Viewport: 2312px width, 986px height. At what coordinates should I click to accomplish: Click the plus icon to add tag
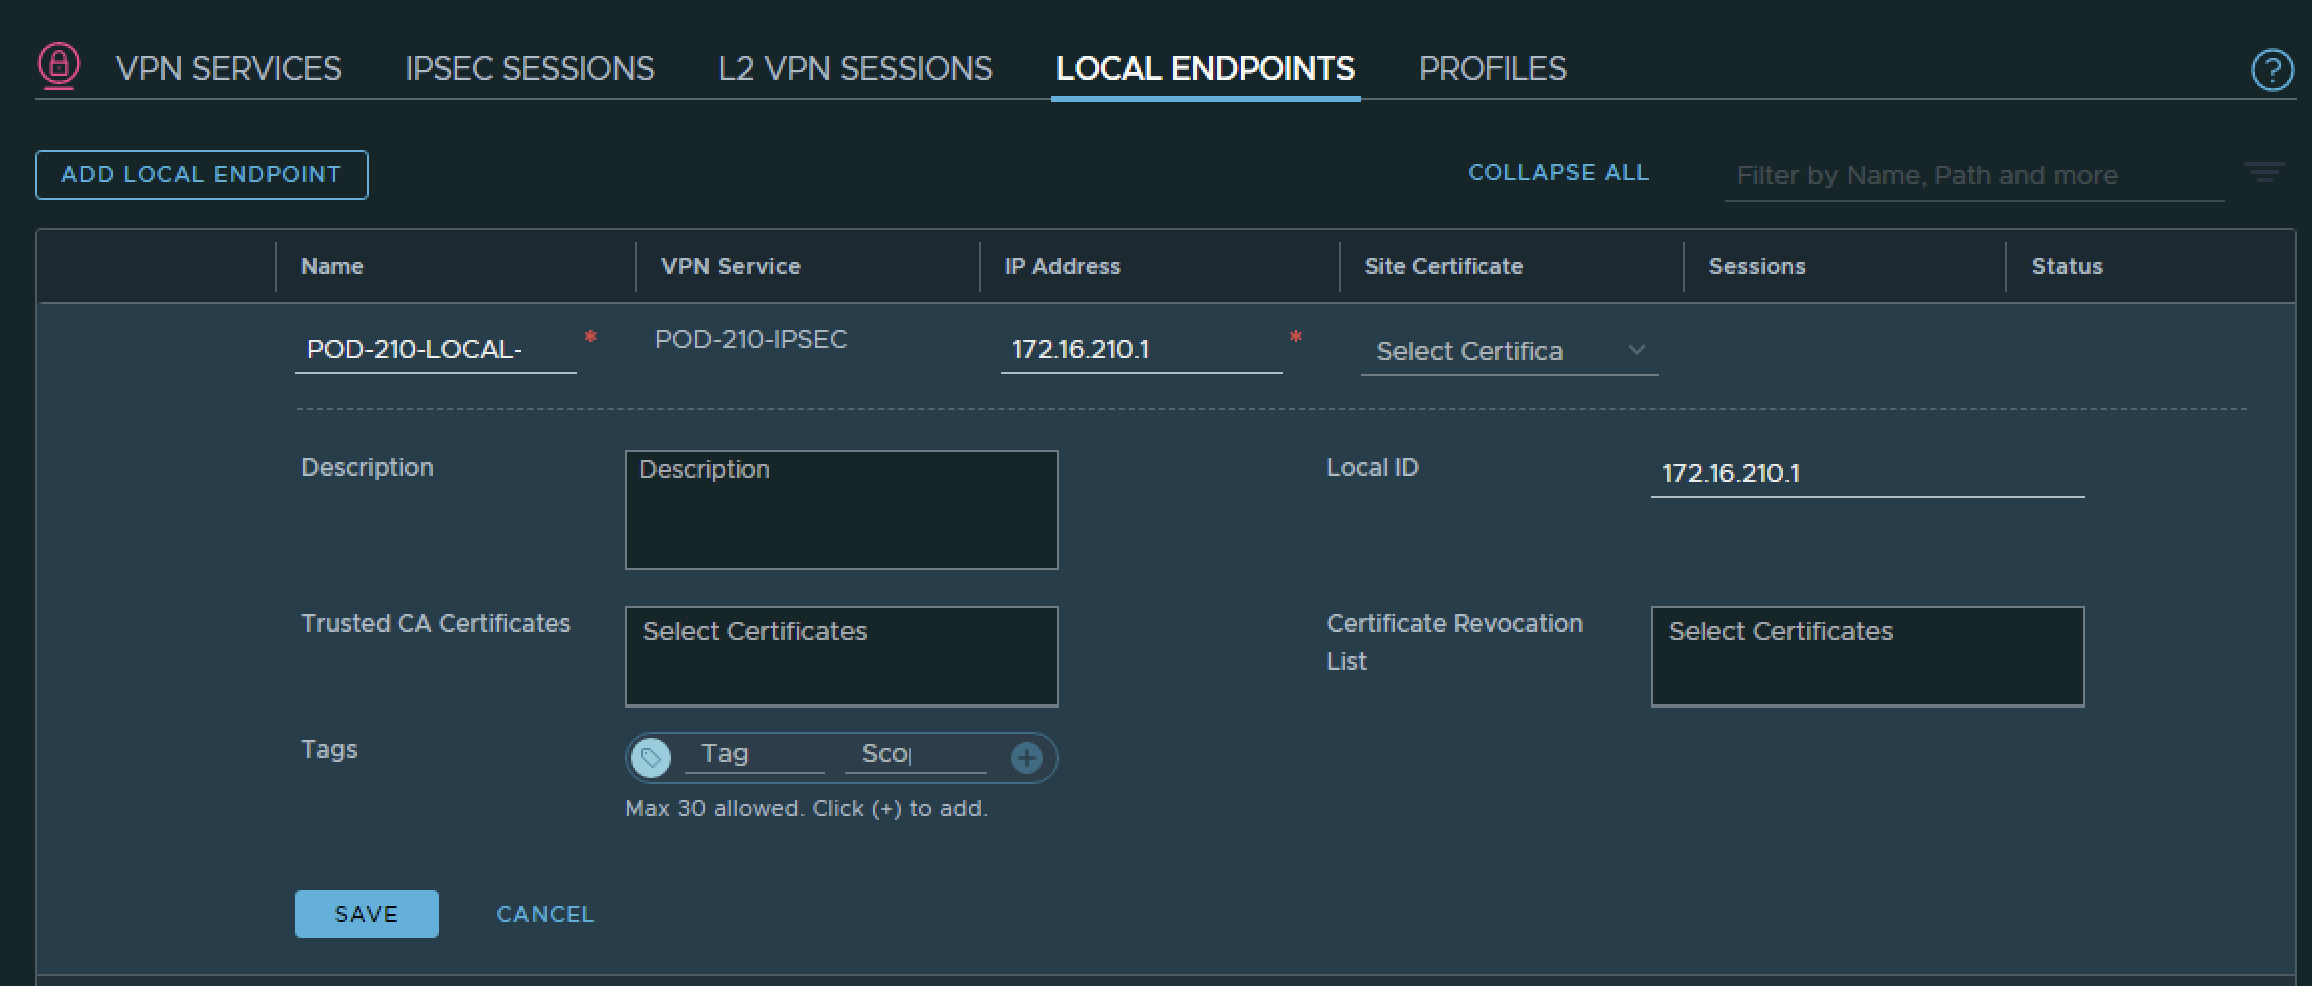pos(1026,758)
